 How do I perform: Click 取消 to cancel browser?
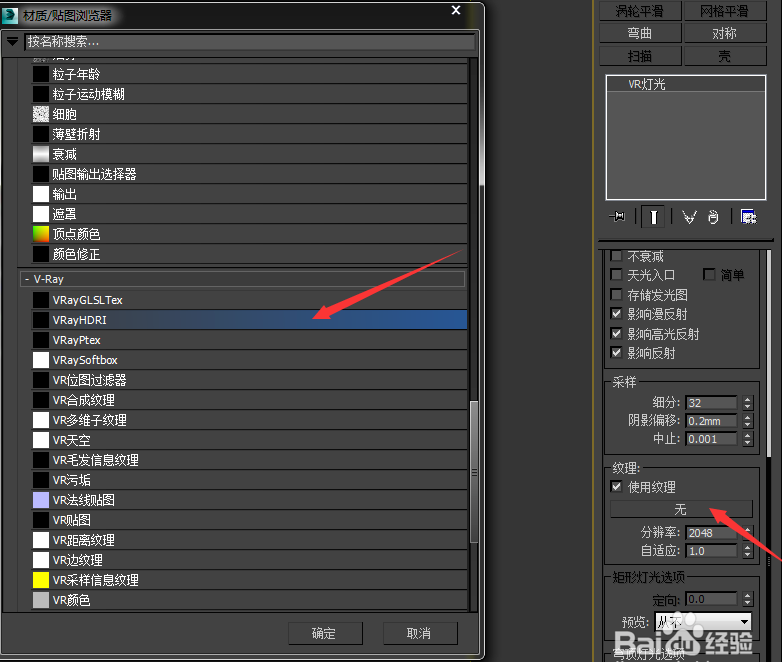[x=420, y=633]
